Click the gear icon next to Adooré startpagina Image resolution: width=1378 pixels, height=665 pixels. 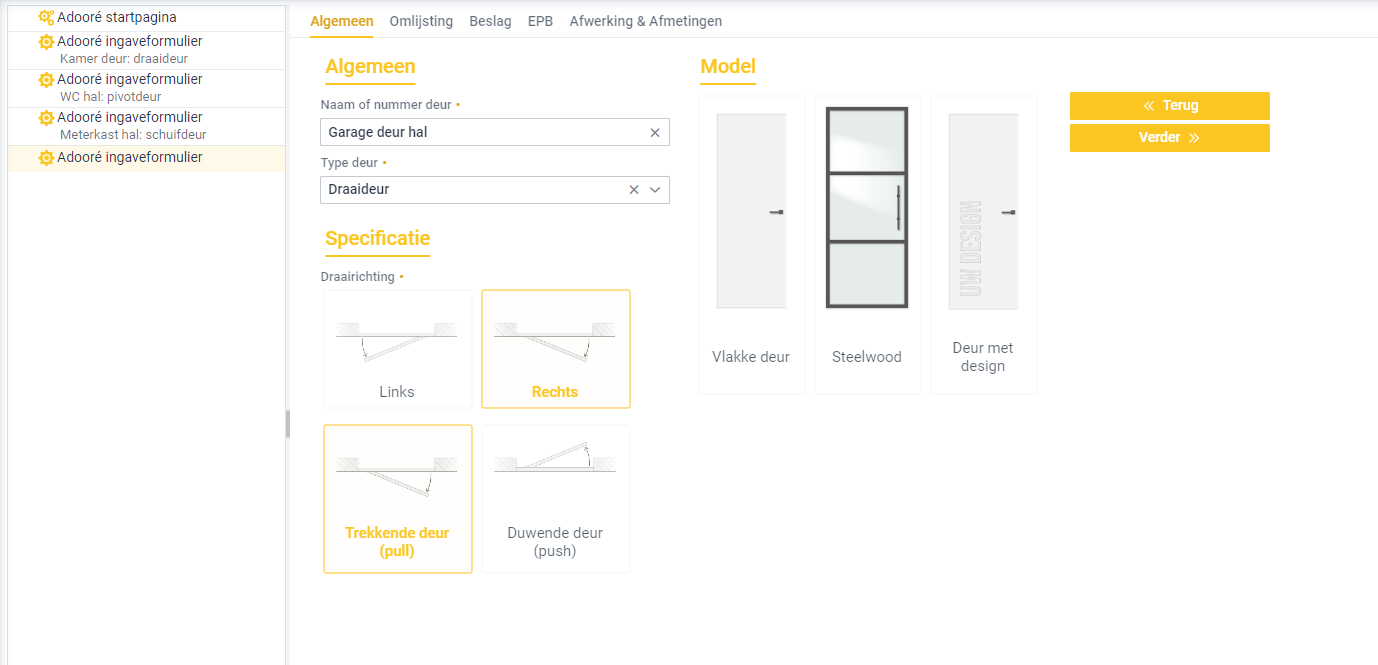click(44, 17)
